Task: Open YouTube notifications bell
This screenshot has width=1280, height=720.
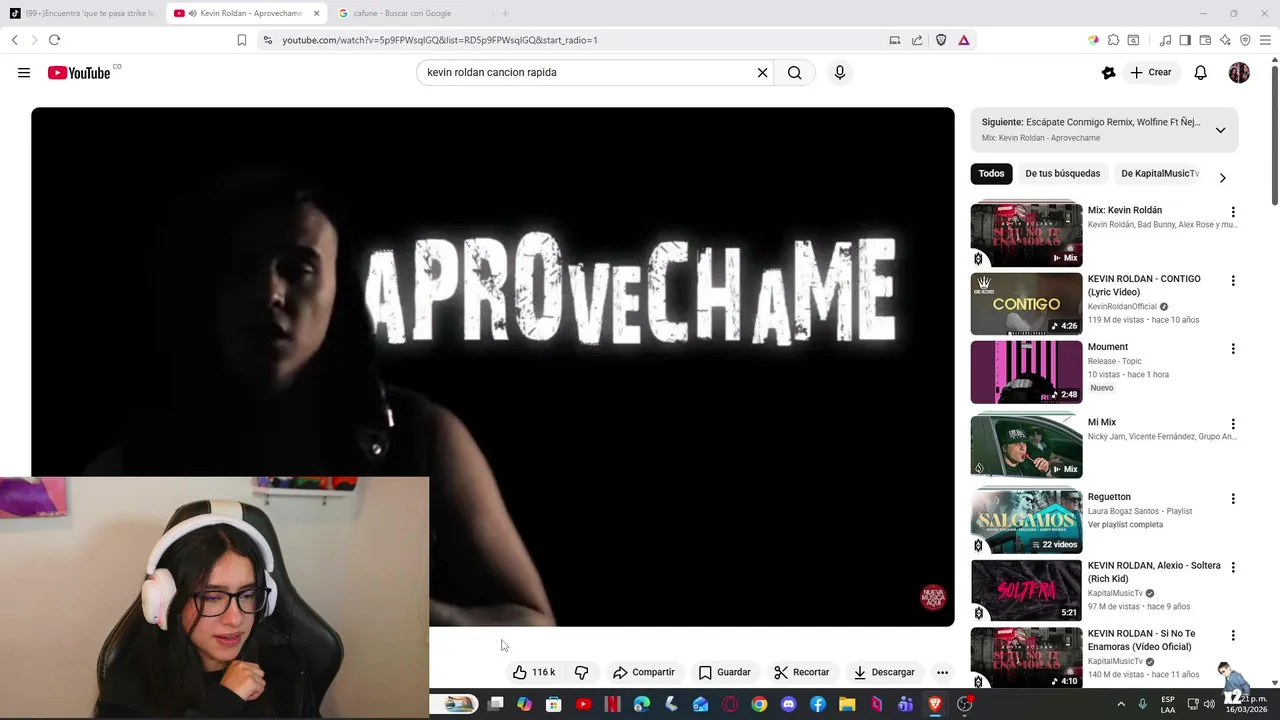Action: pos(1201,72)
